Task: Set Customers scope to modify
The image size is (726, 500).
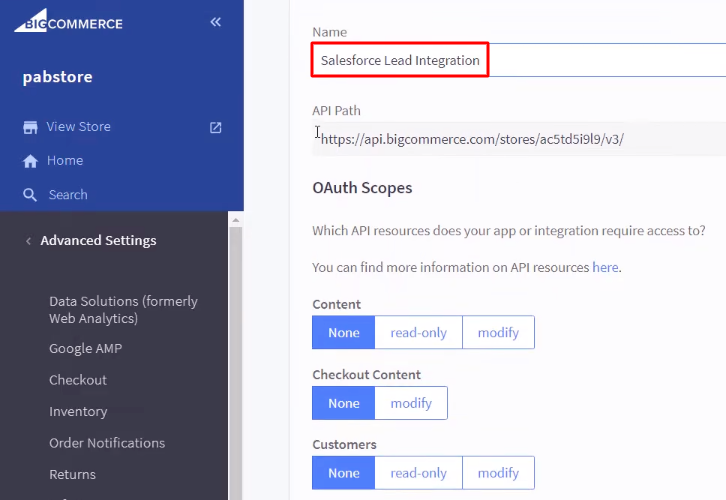Action: [x=498, y=473]
